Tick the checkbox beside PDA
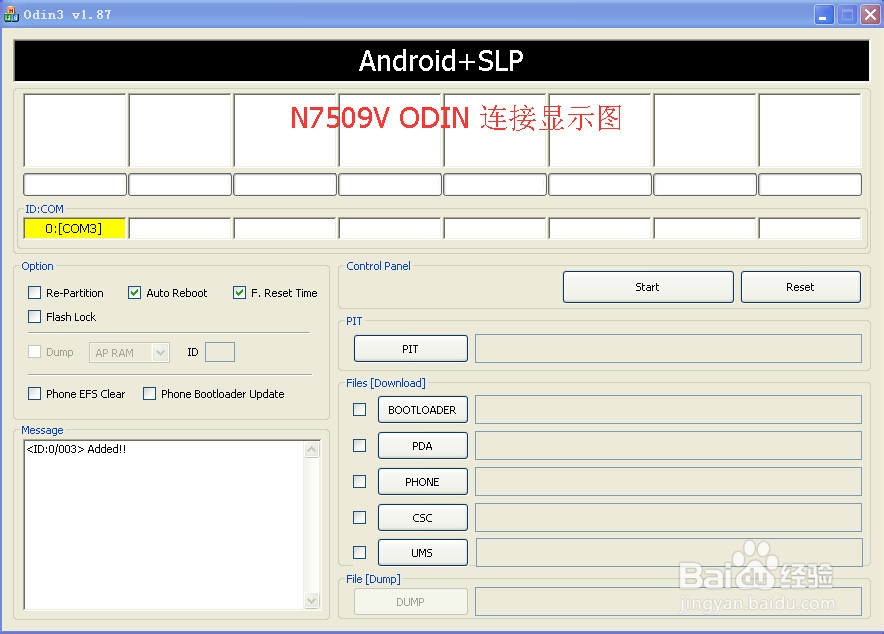Viewport: 884px width, 634px height. 359,445
